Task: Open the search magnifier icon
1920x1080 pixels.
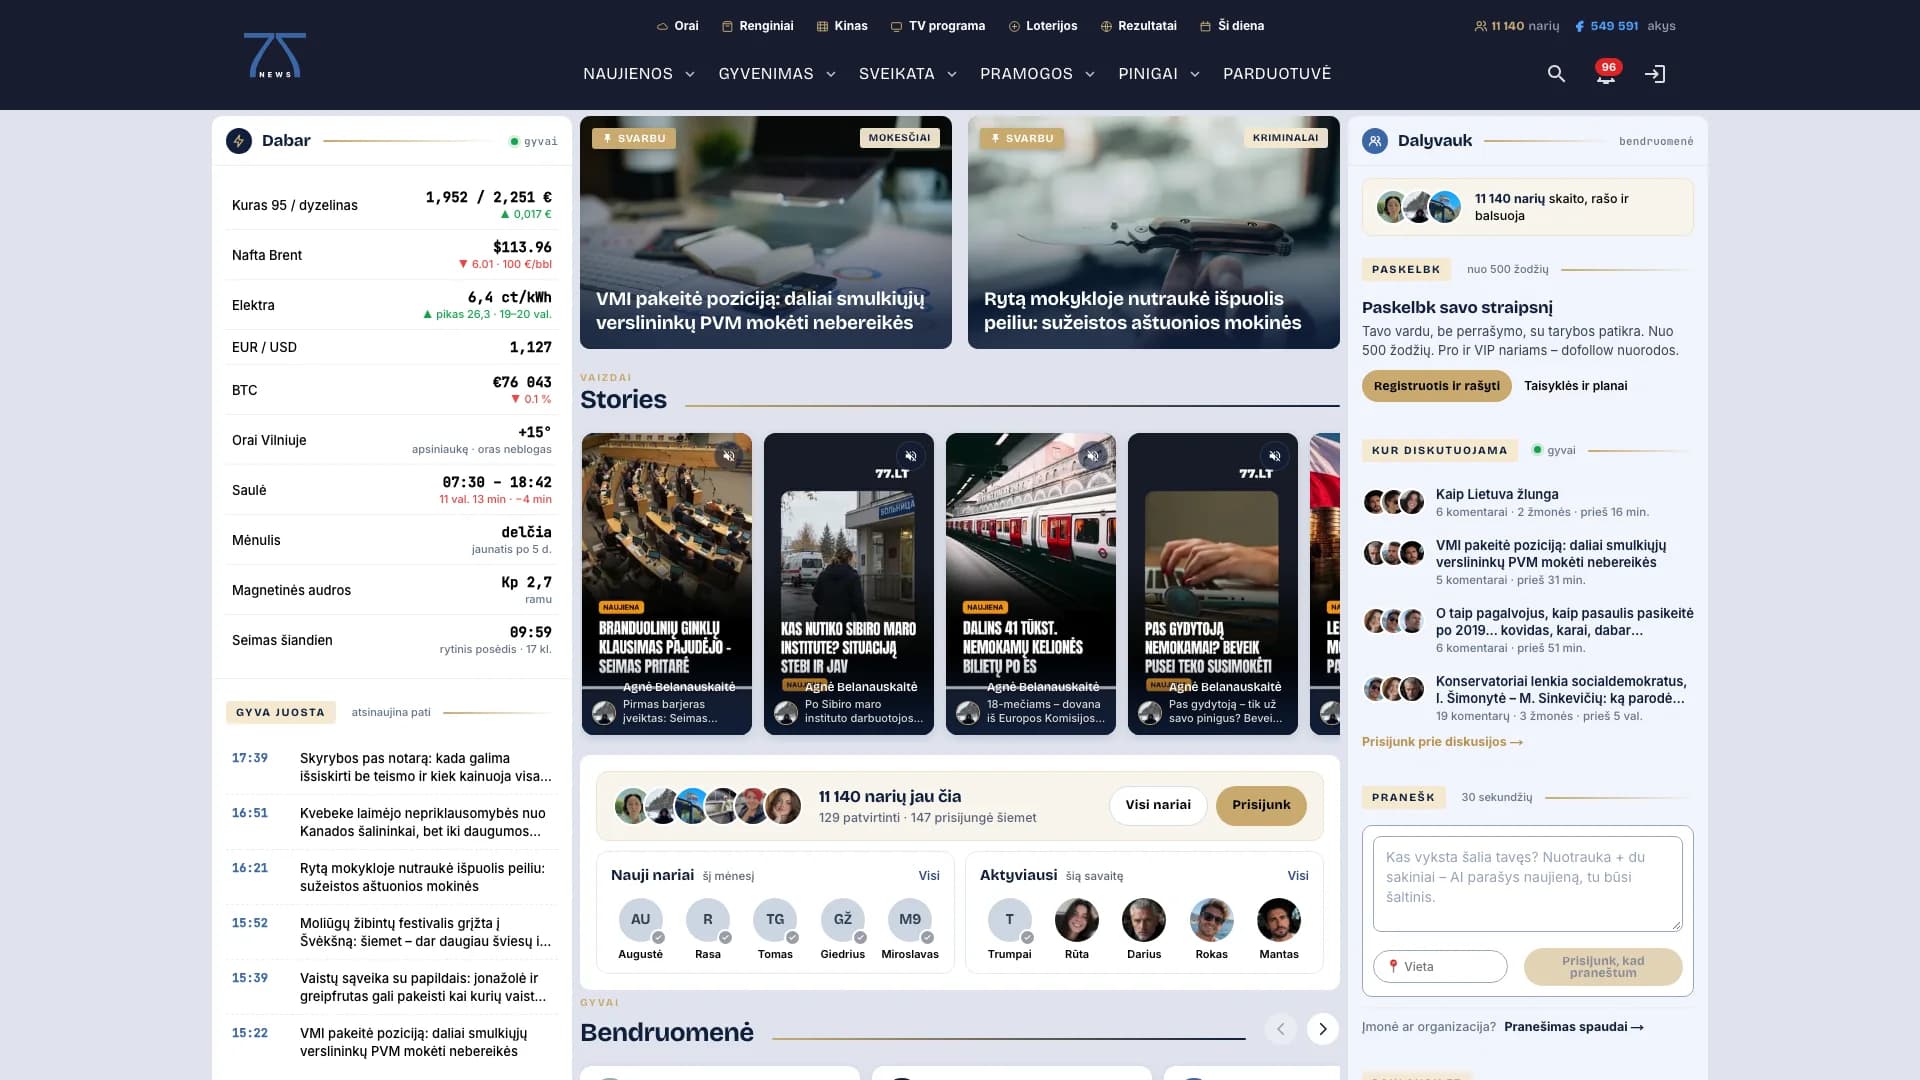Action: 1556,74
